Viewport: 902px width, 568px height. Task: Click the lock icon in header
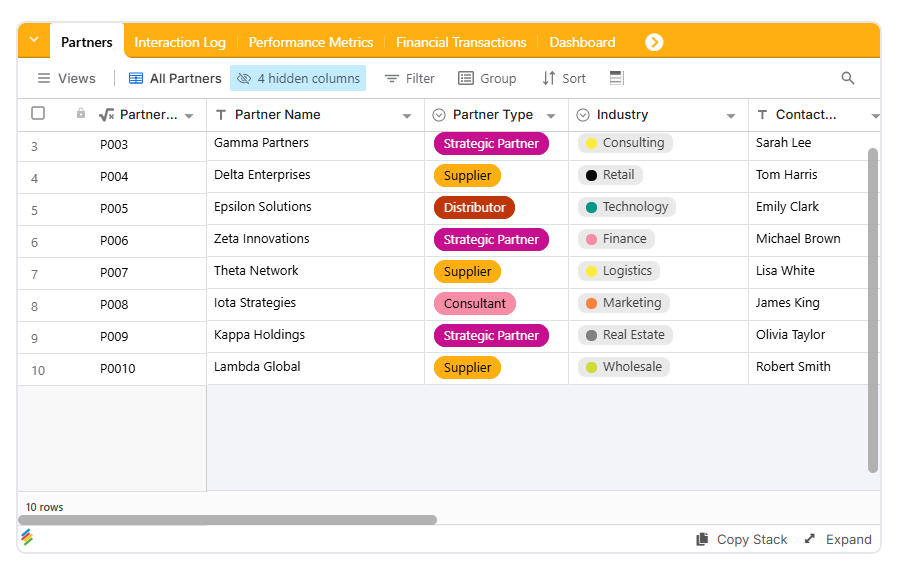pos(81,113)
